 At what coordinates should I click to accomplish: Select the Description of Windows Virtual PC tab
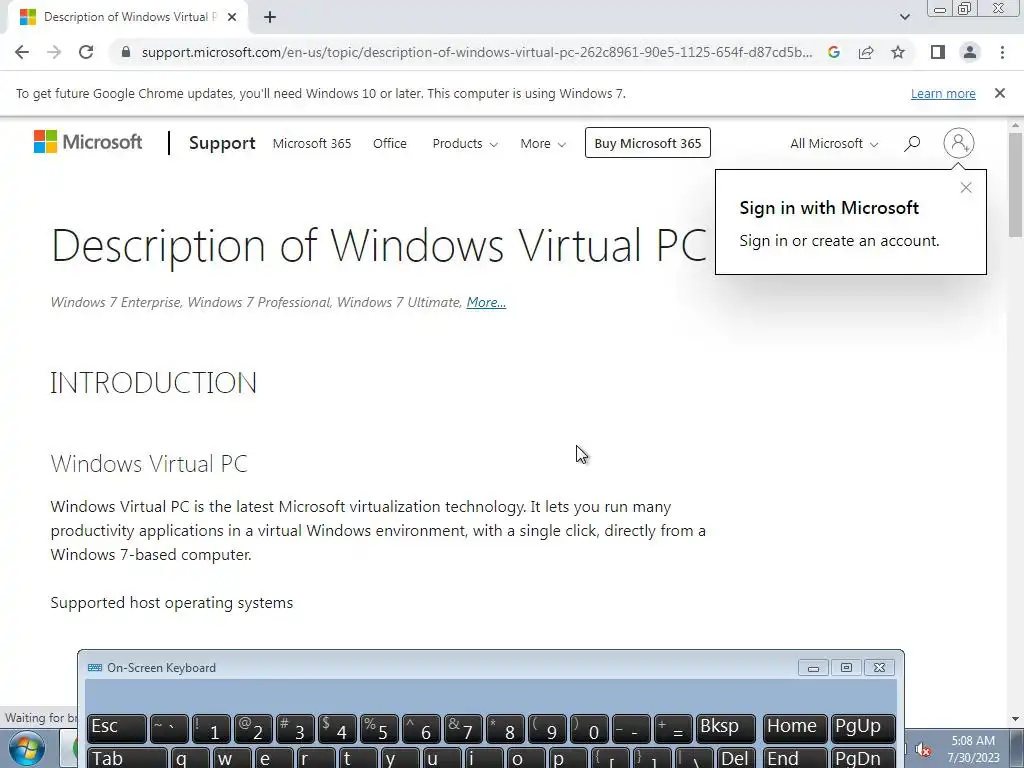(x=127, y=17)
